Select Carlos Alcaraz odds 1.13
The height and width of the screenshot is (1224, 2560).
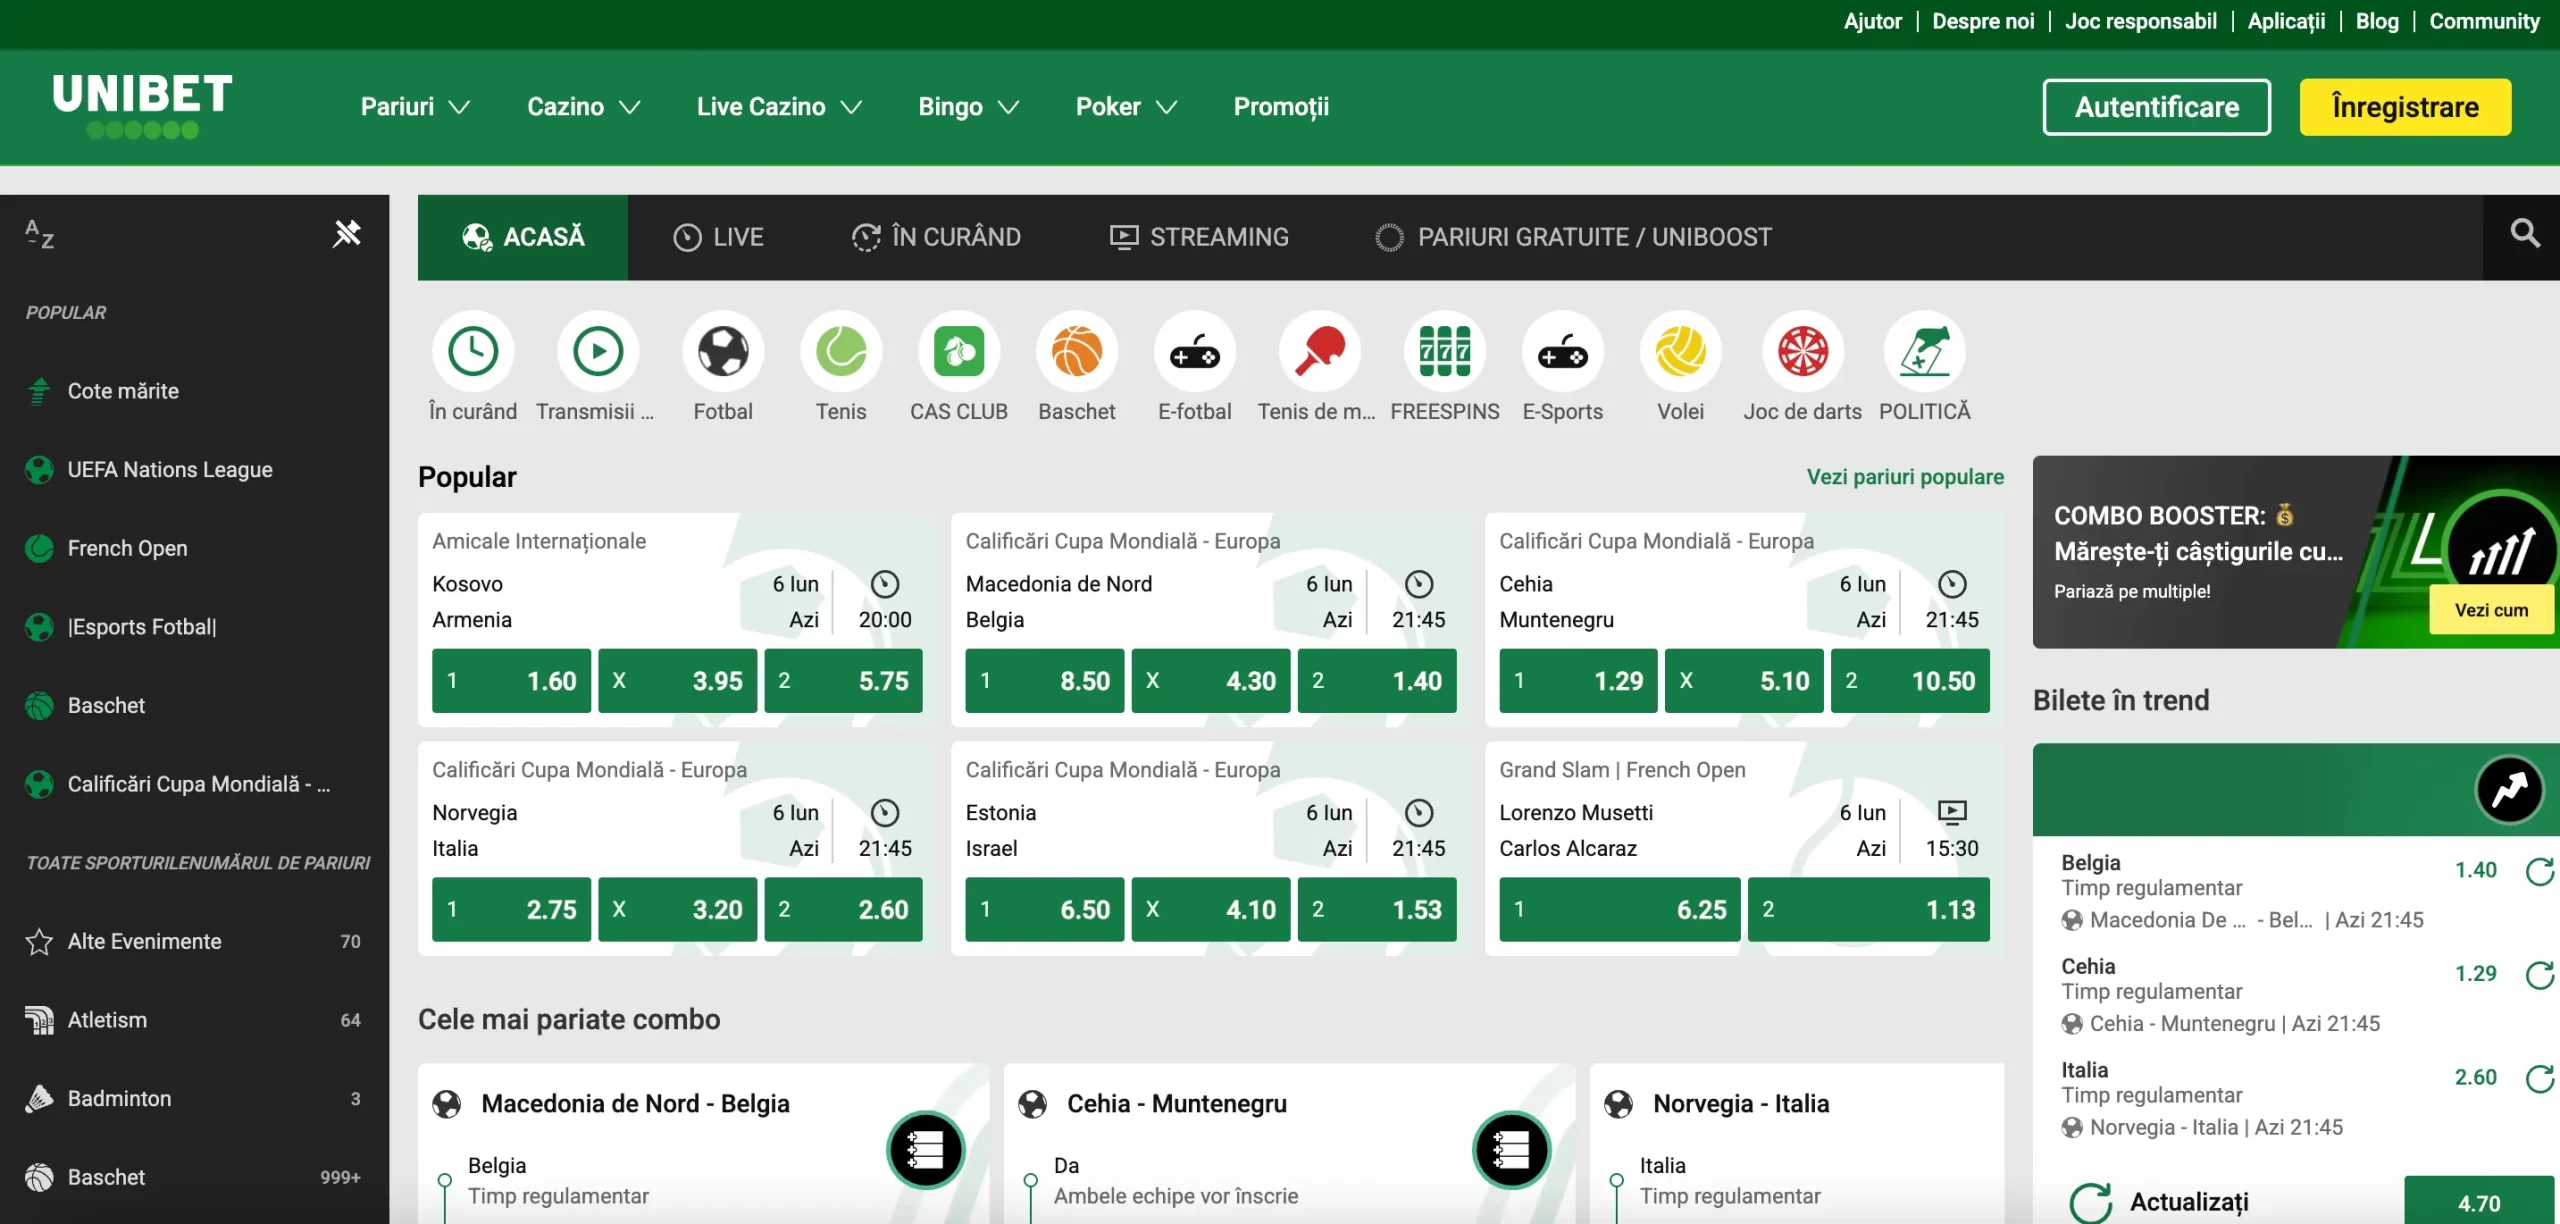(1869, 910)
